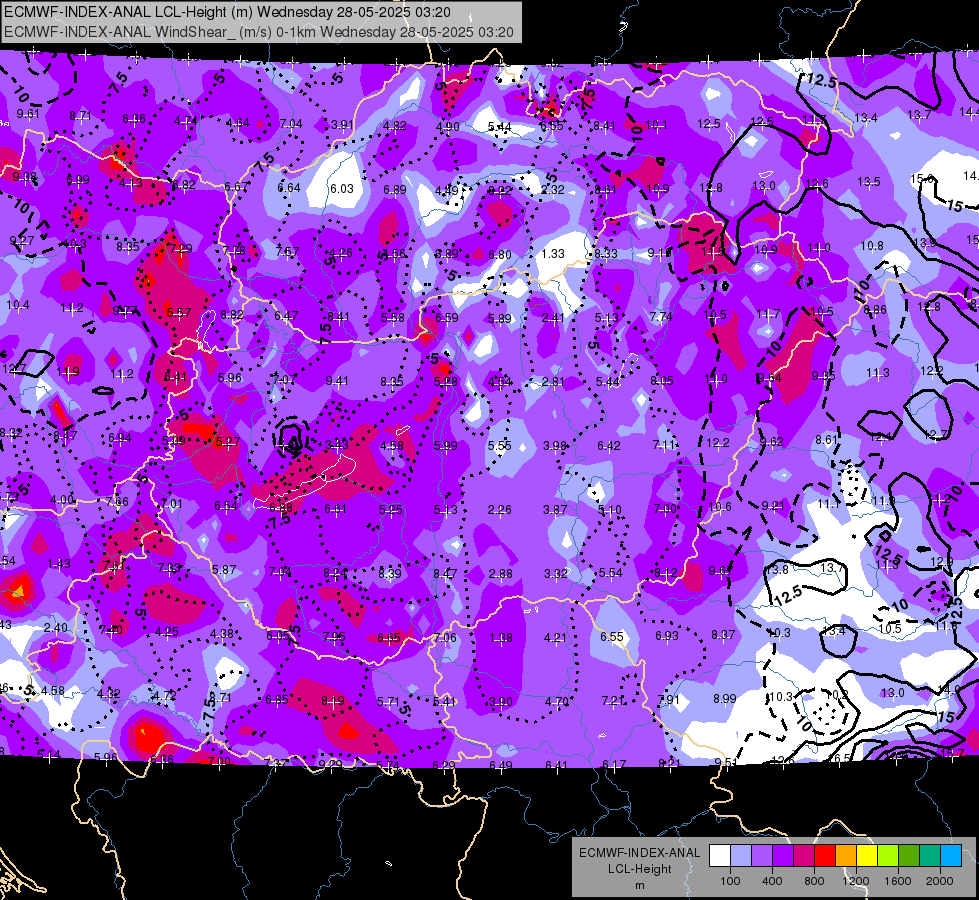The height and width of the screenshot is (900, 979).
Task: Click legend tick label 800
Action: (x=814, y=881)
